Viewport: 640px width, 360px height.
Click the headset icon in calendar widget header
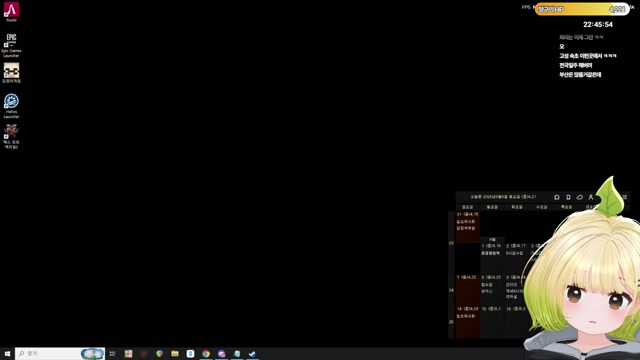point(557,197)
